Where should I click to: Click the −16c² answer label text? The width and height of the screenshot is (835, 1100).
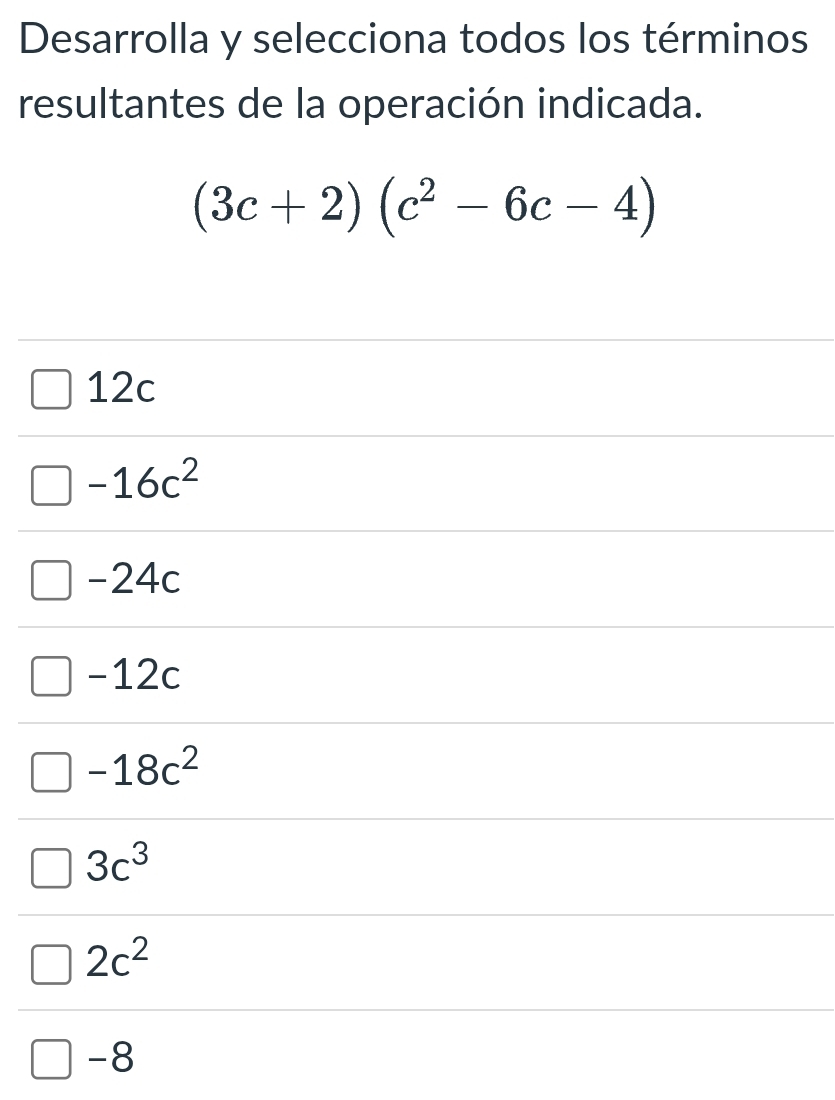coord(143,480)
